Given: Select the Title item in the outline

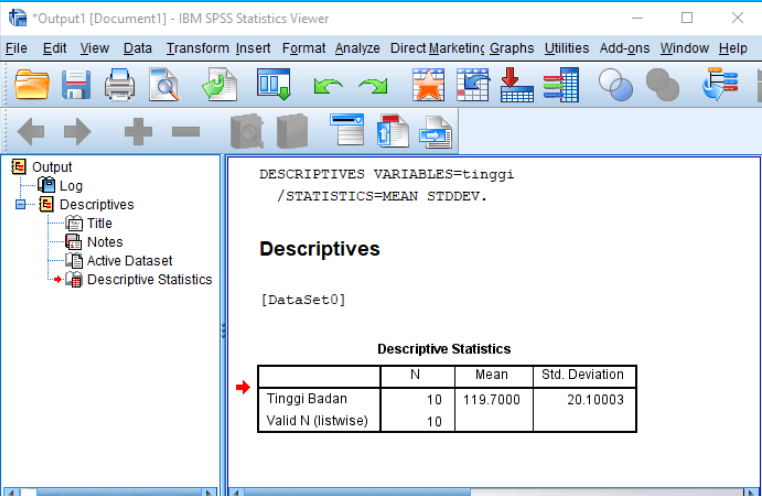Looking at the screenshot, I should (100, 223).
